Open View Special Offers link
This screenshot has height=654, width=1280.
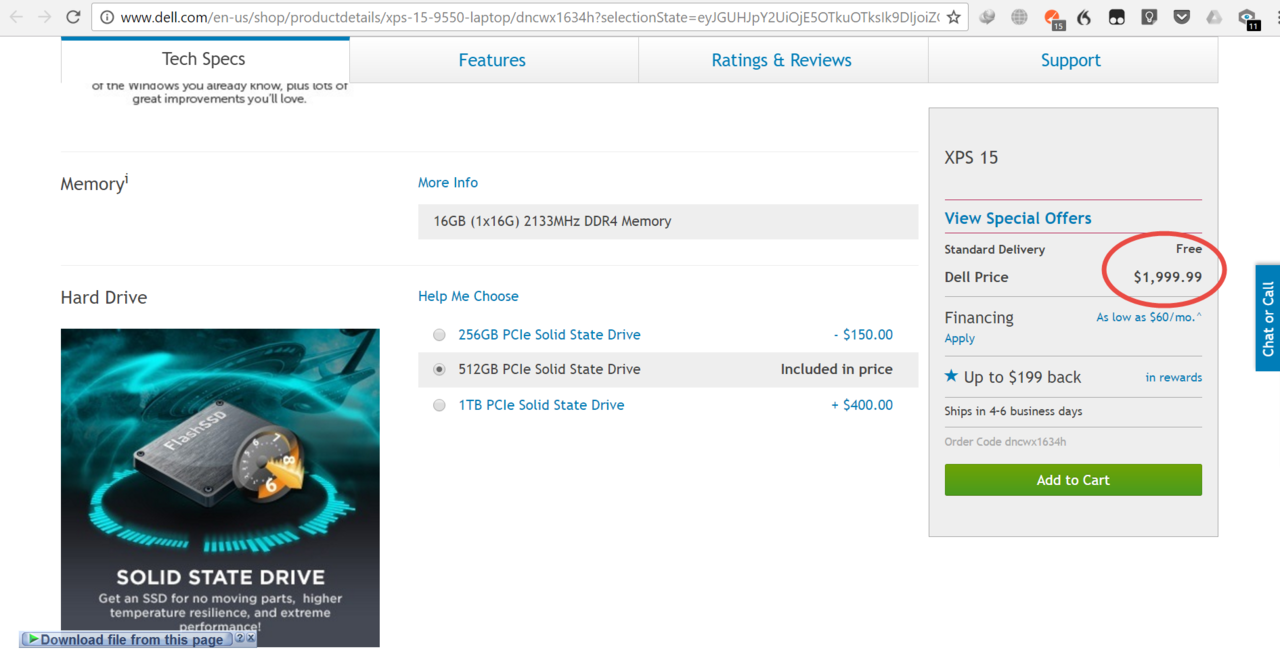click(1018, 218)
